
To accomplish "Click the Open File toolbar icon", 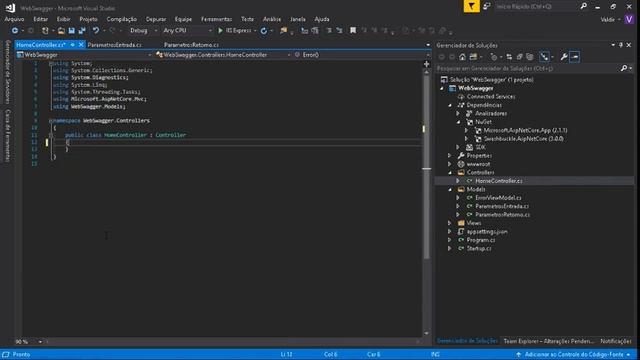I will click(61, 31).
